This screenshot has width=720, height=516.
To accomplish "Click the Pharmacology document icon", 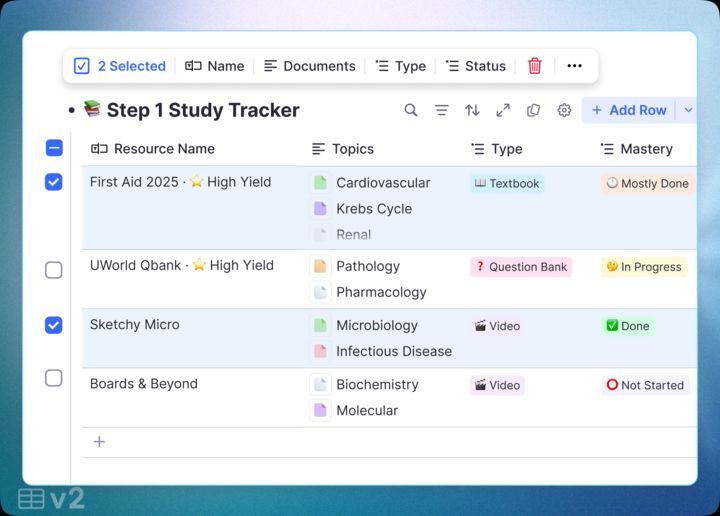I will (x=320, y=292).
